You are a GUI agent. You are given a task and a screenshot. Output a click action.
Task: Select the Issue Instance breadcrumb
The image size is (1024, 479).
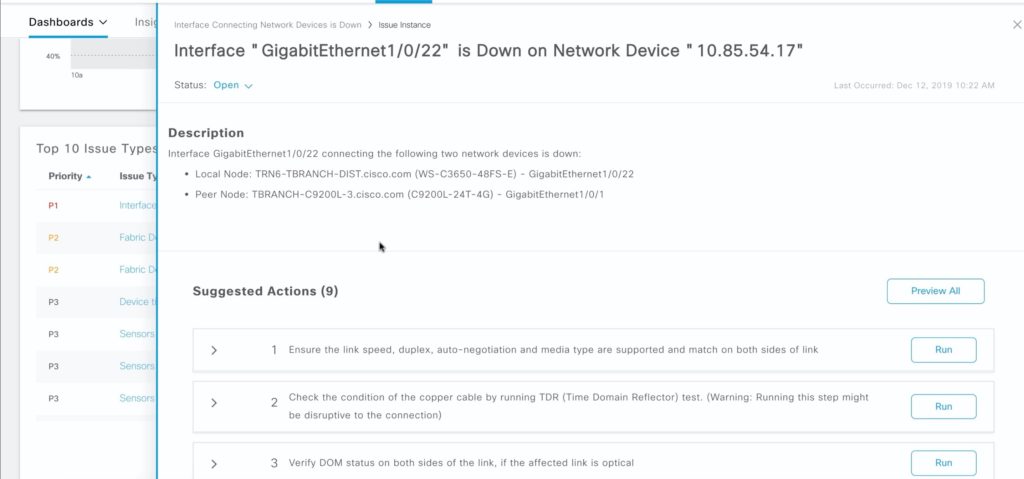pyautogui.click(x=405, y=24)
